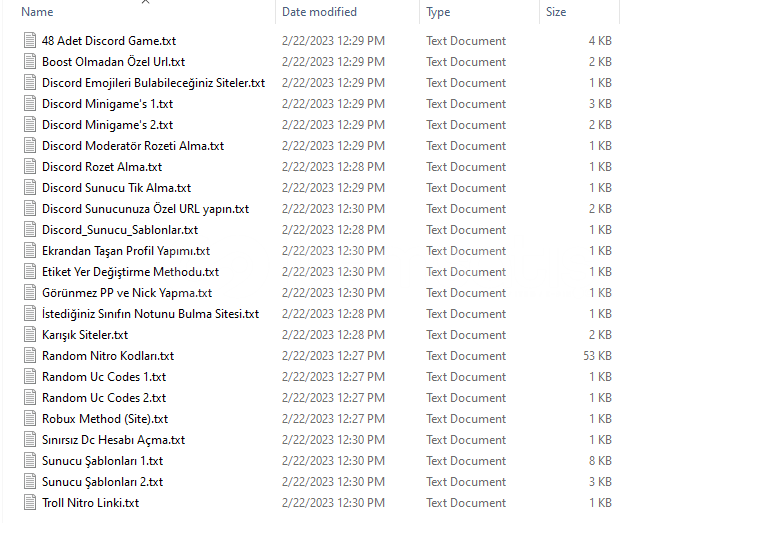Viewport: 775px width, 534px height.
Task: Select file name Random Uc Codes 1.txt
Action: coord(104,377)
